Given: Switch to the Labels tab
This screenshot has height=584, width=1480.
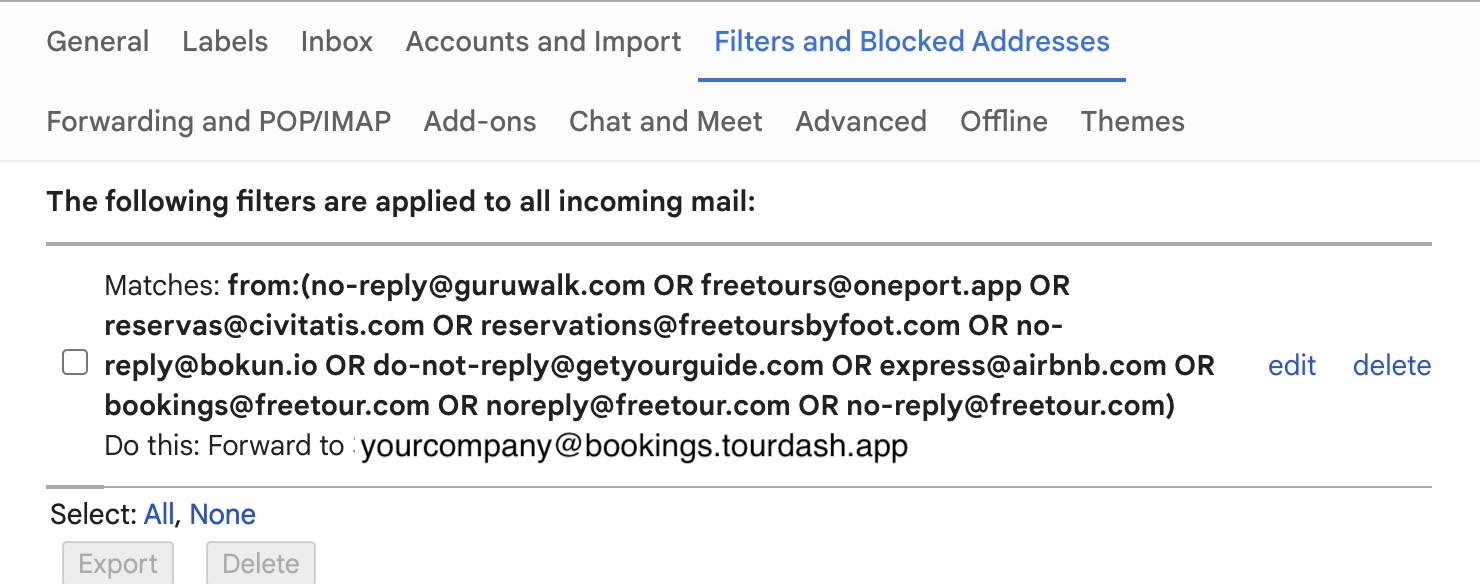Looking at the screenshot, I should [225, 42].
